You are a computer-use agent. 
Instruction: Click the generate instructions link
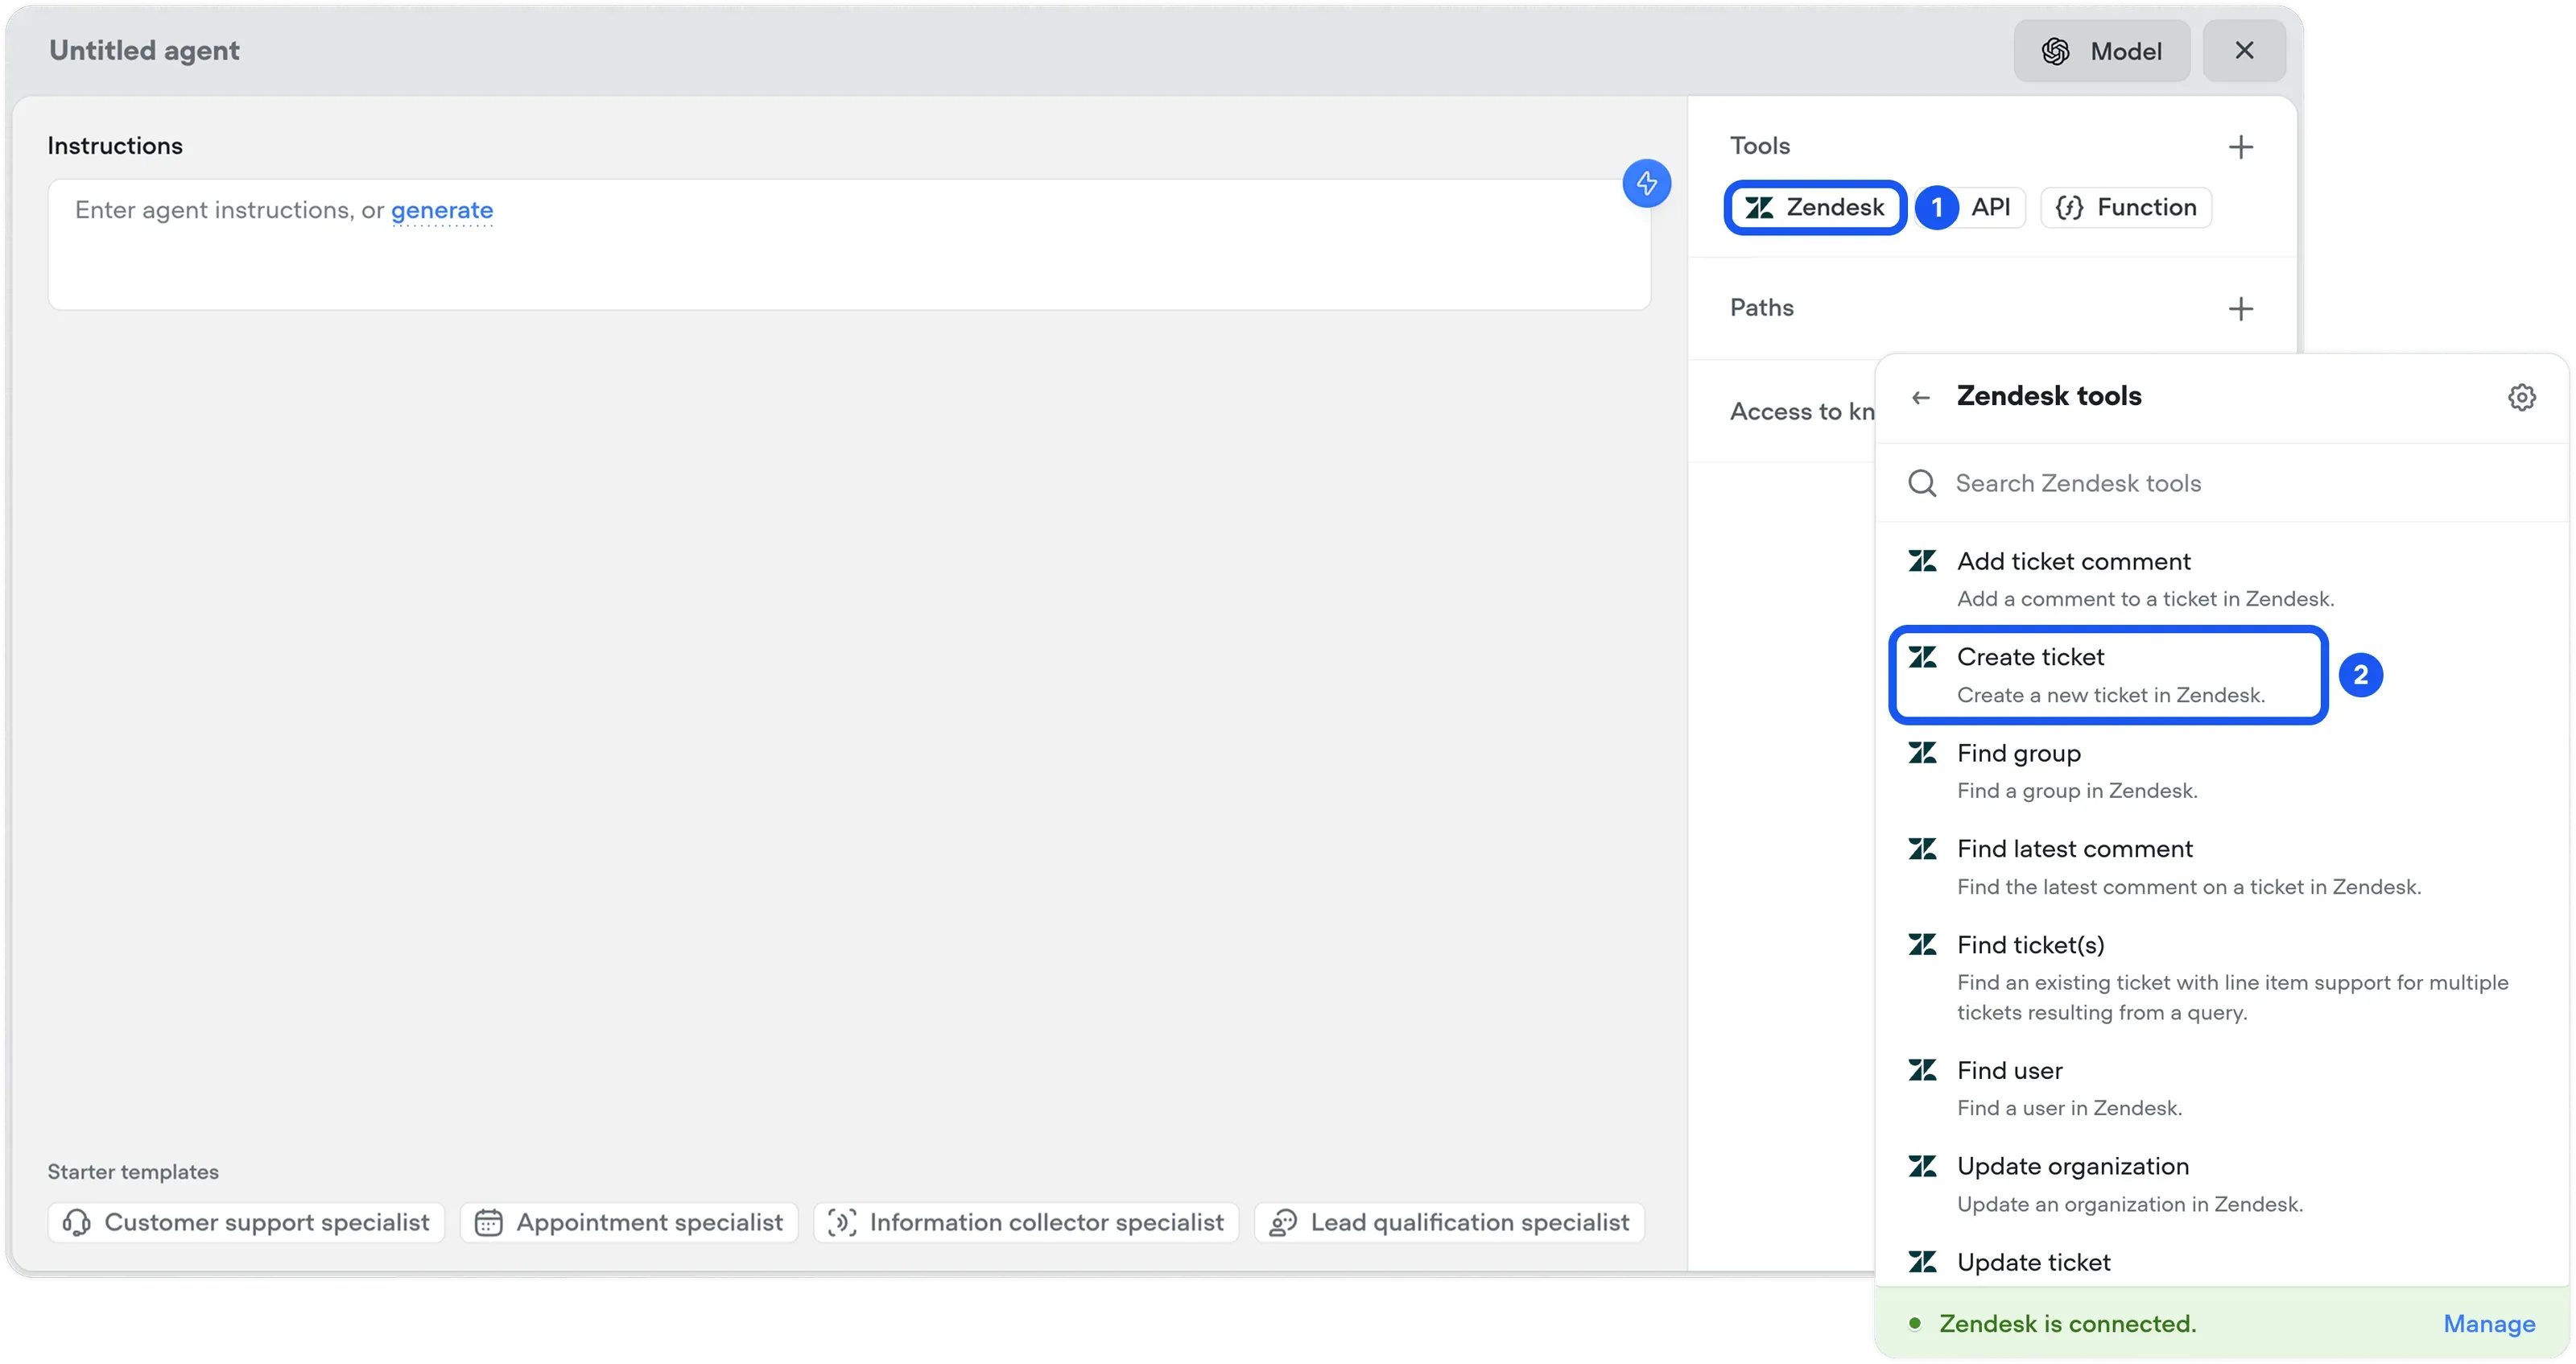(441, 210)
